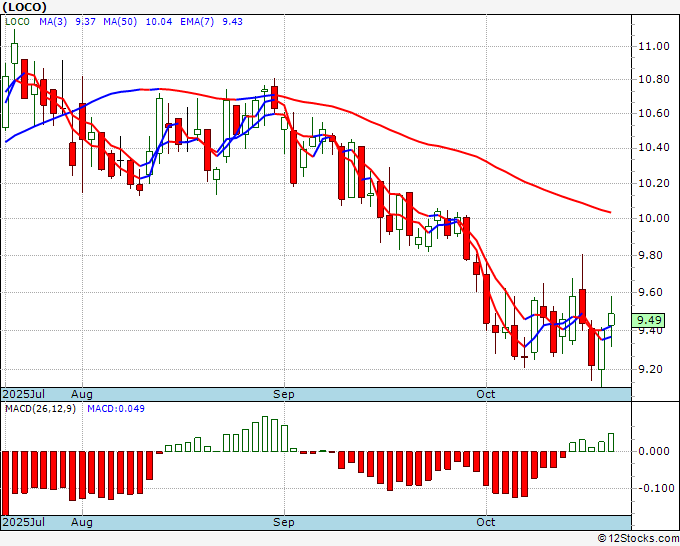Click the tallest green candle near 11.00
The width and height of the screenshot is (680, 546).
tap(15, 53)
